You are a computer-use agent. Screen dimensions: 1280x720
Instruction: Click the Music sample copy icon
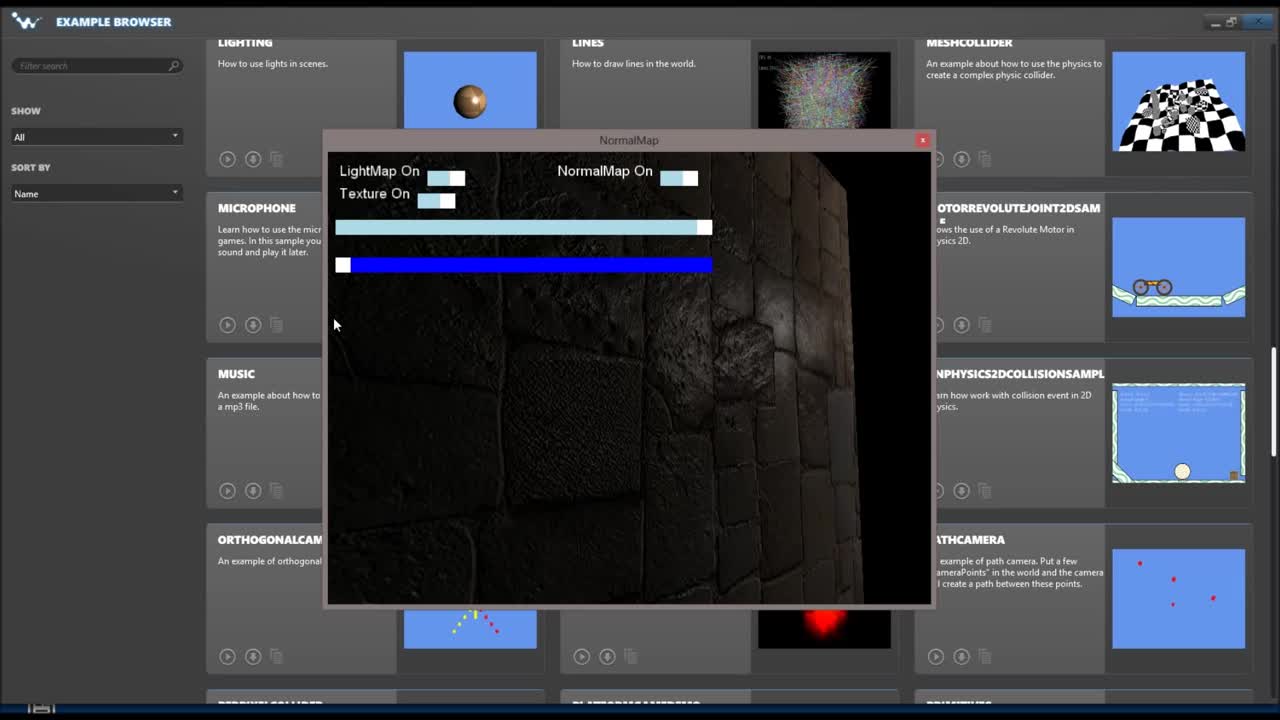click(x=277, y=491)
